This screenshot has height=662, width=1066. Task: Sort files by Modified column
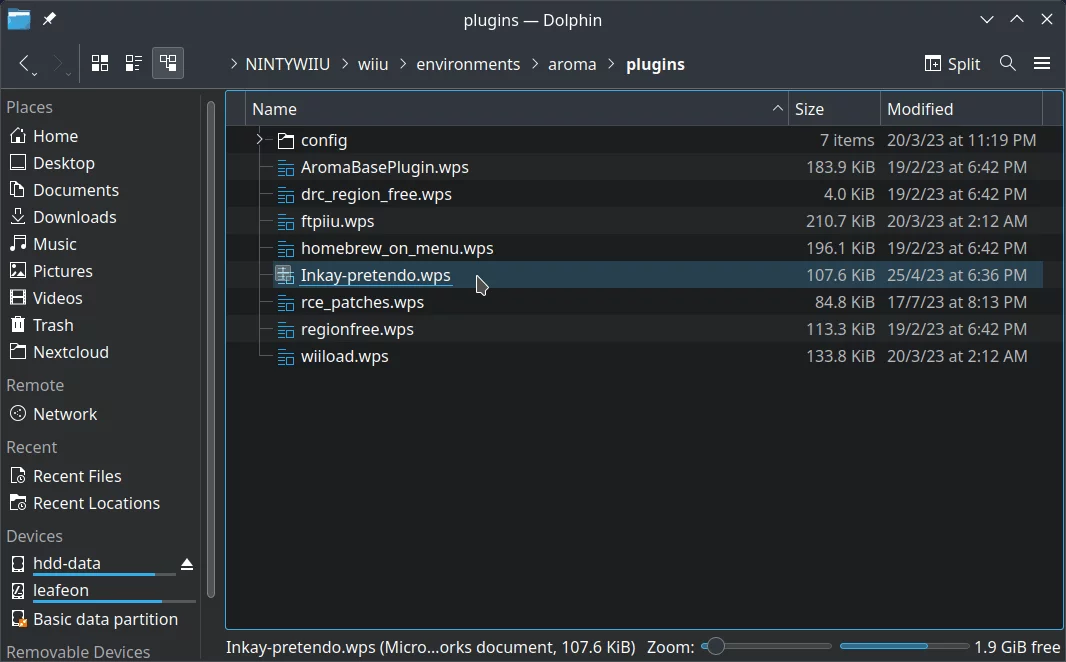click(960, 109)
